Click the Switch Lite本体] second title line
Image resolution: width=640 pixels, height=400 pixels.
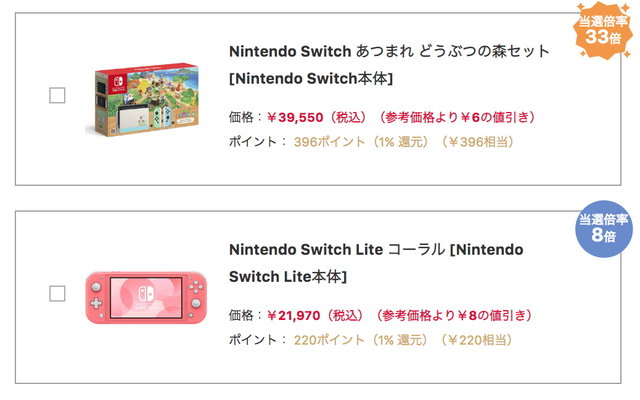[288, 276]
